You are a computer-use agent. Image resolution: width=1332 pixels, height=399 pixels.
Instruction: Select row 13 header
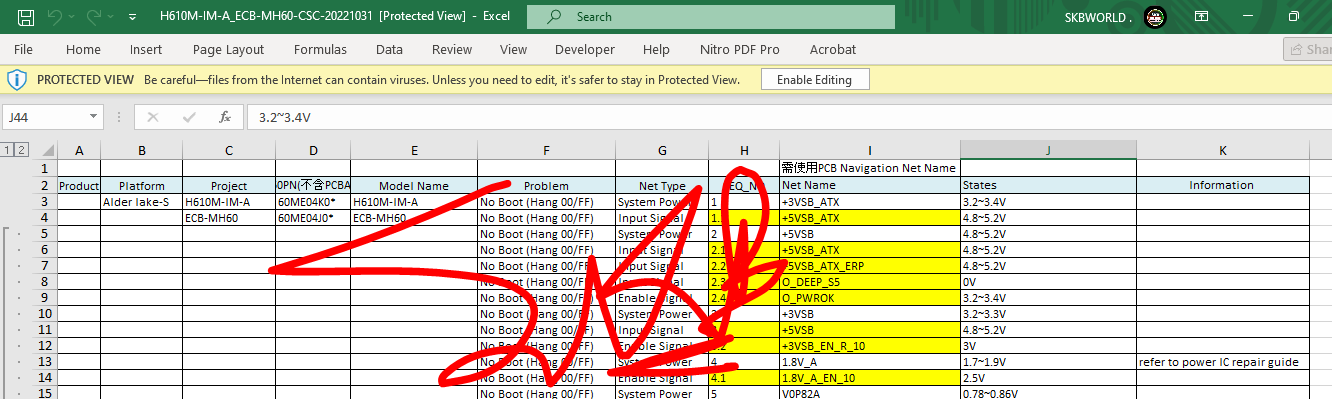[x=44, y=361]
